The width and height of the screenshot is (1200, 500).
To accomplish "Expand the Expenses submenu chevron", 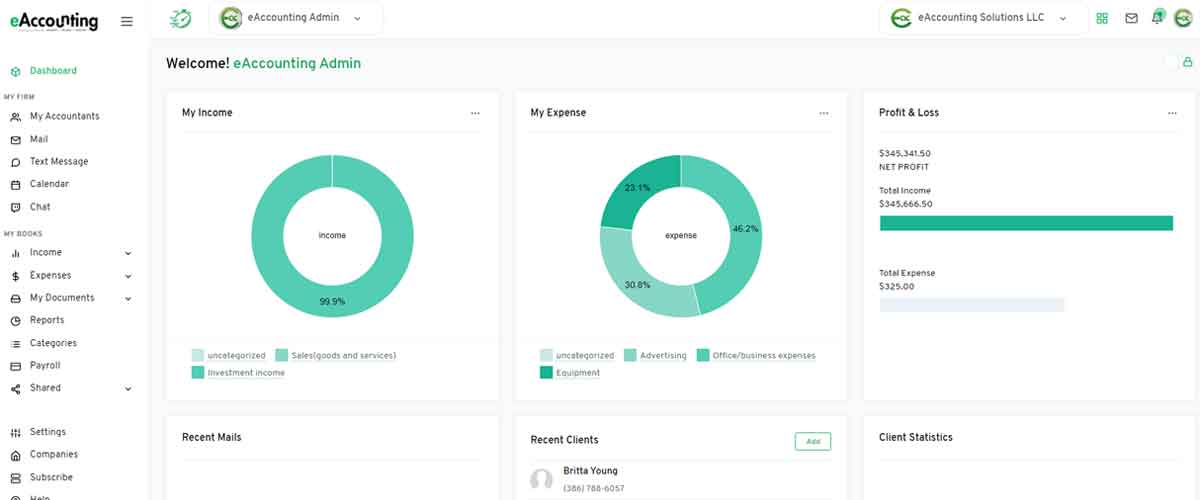I will 128,276.
